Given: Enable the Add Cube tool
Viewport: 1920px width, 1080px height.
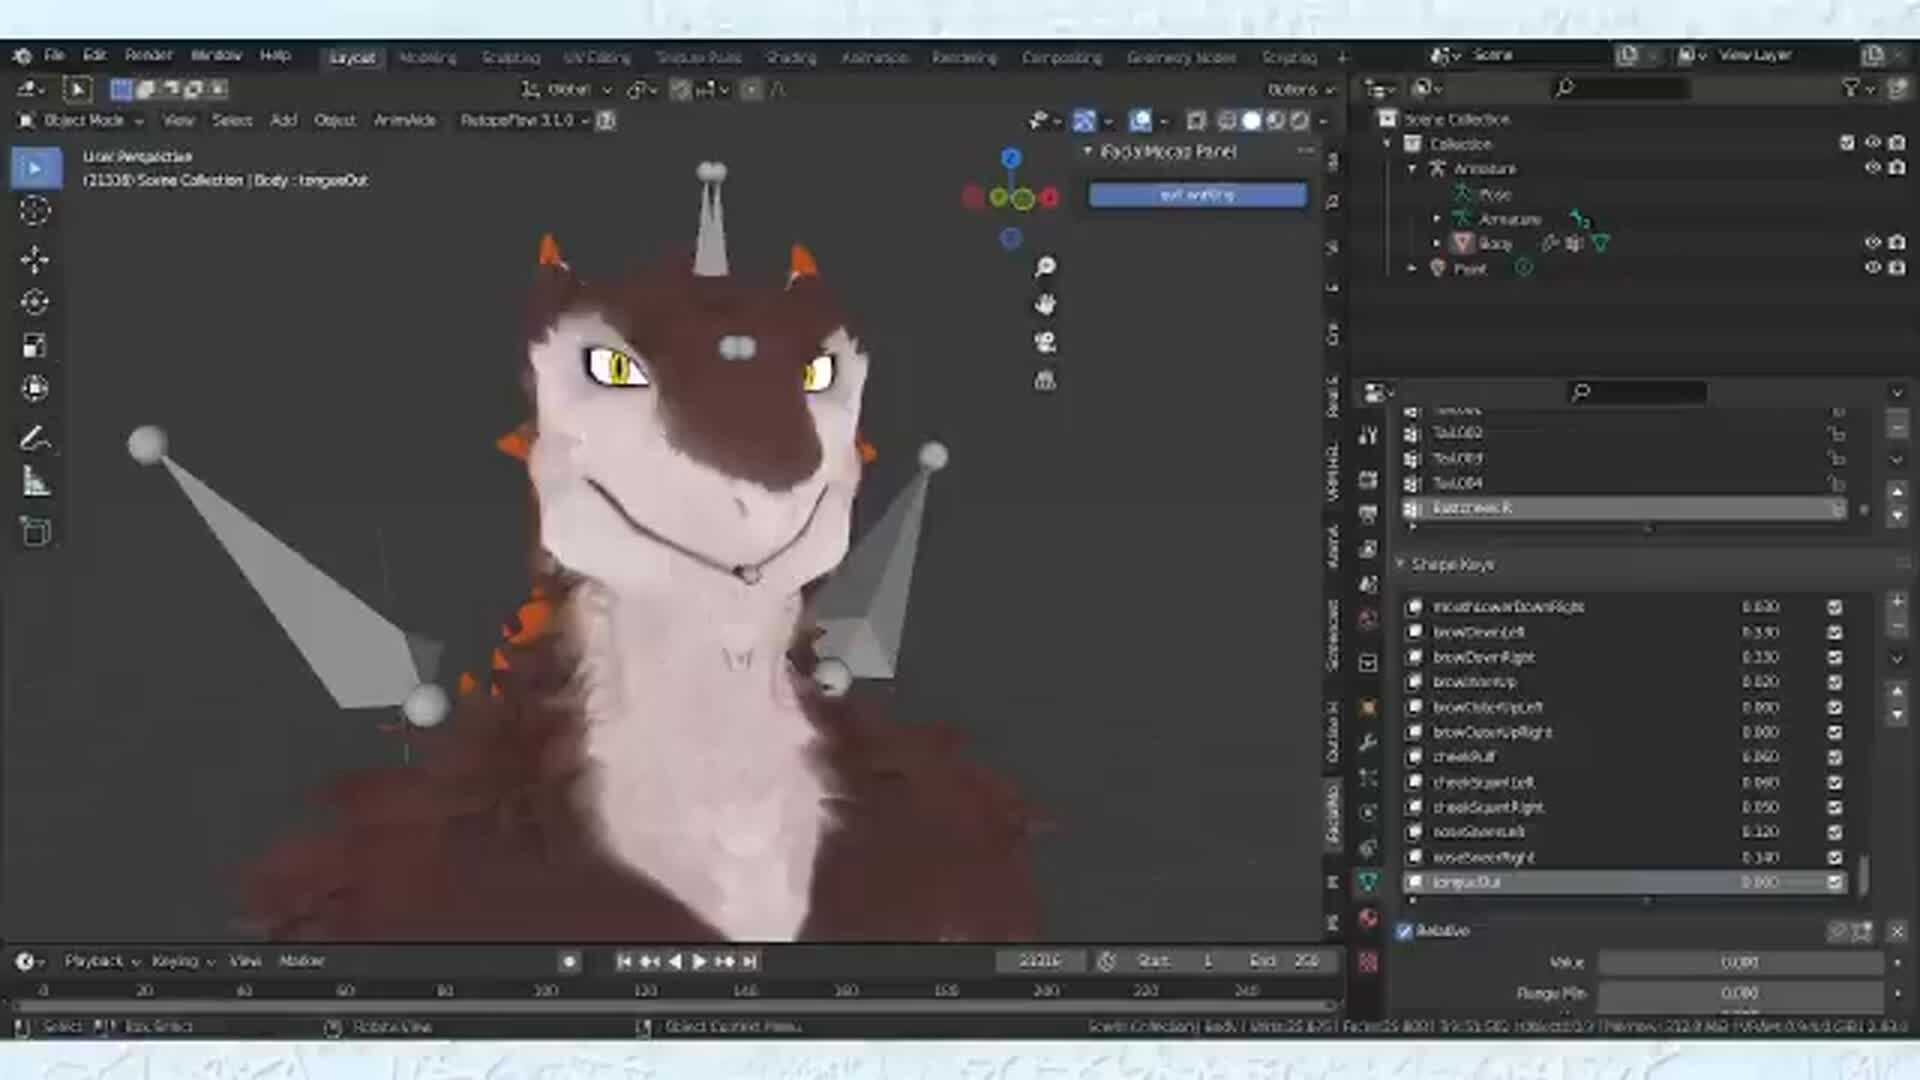Looking at the screenshot, I should (x=36, y=531).
